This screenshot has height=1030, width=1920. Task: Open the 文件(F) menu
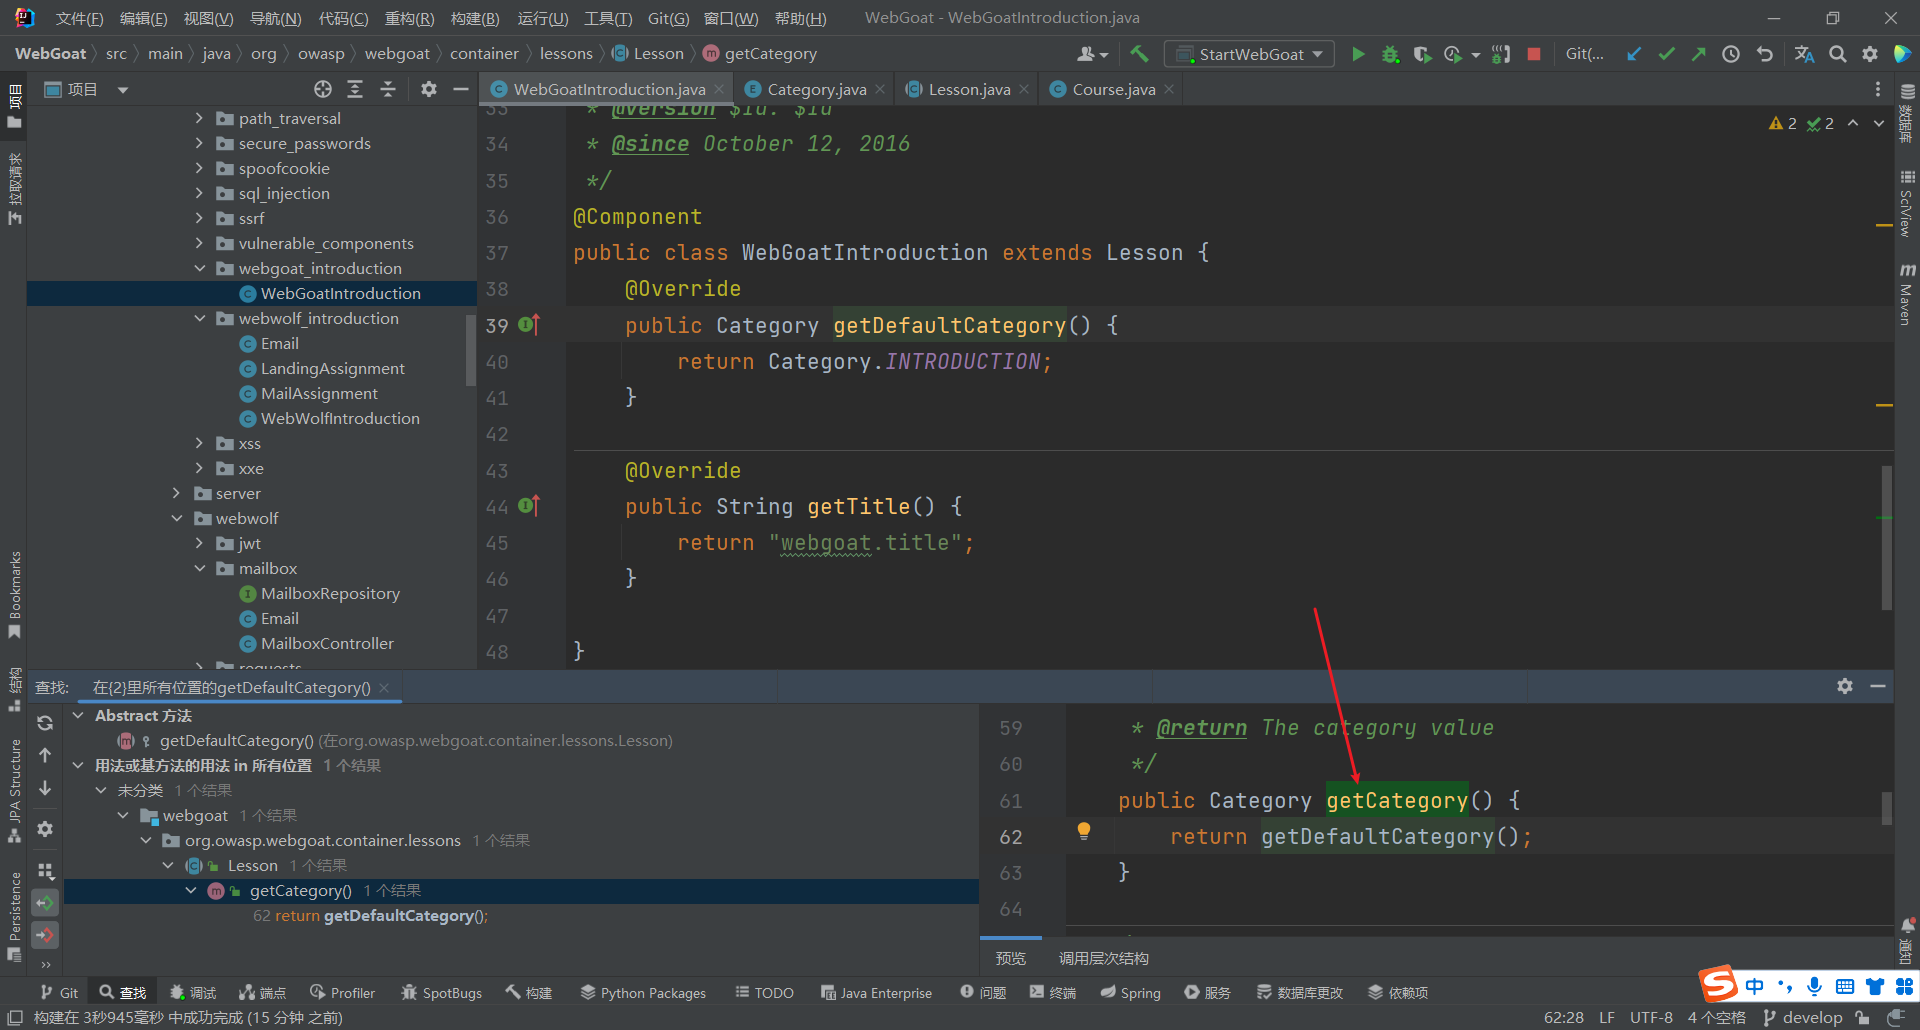point(79,18)
